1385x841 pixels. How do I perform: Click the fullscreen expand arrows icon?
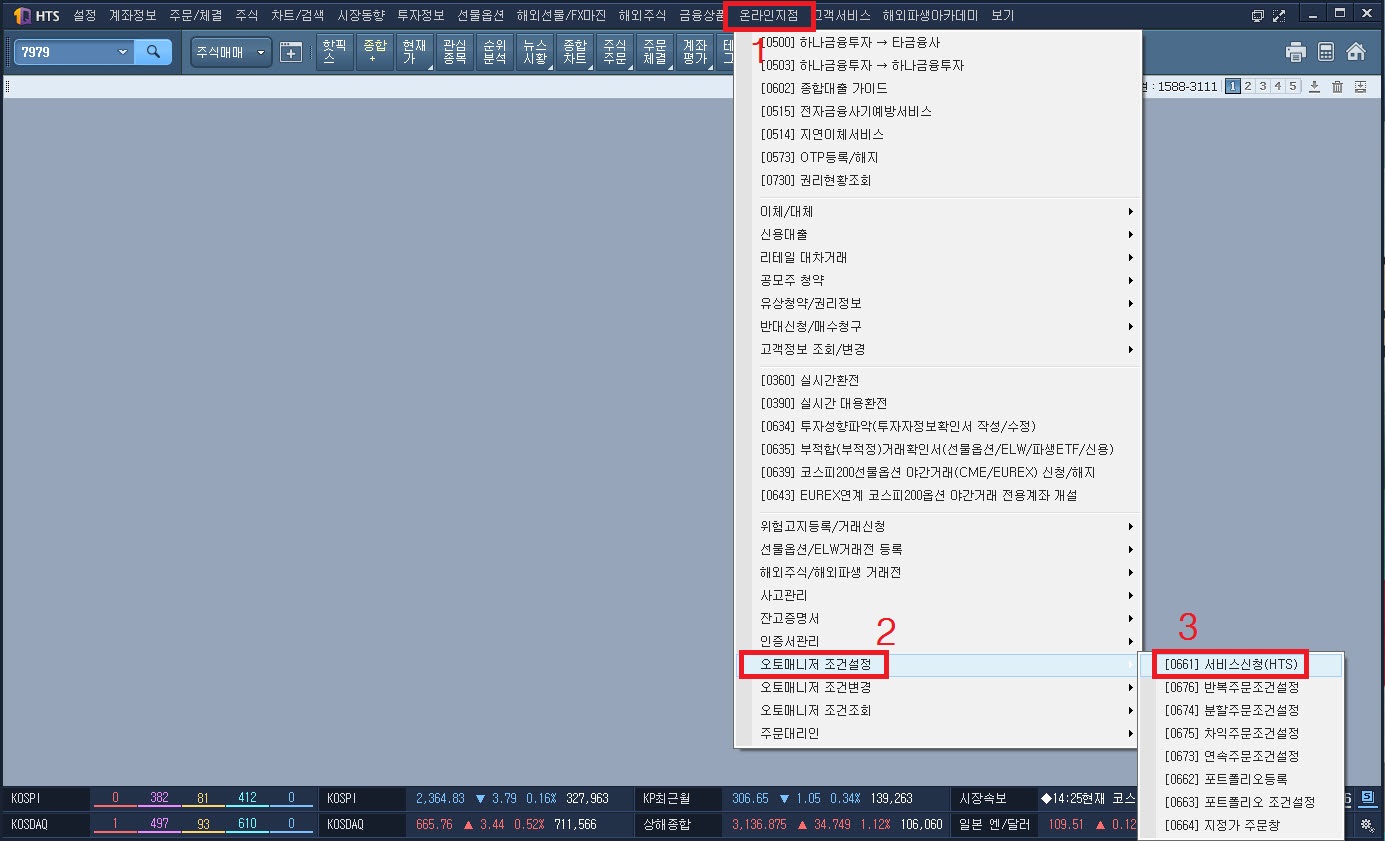tap(1279, 16)
